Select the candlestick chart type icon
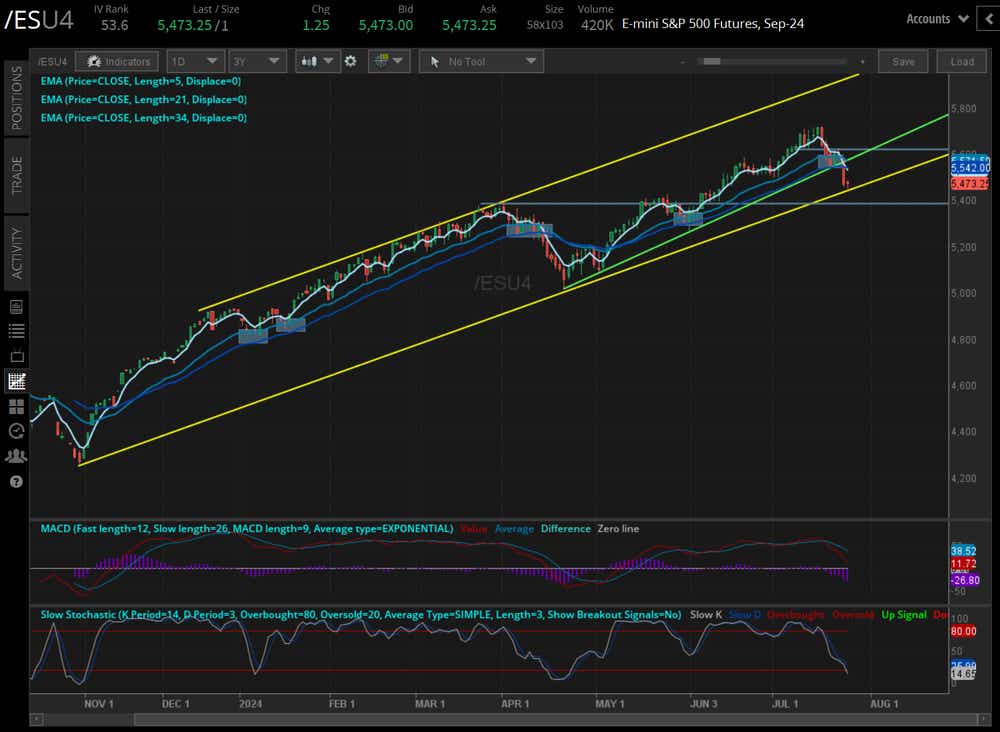Viewport: 1000px width, 732px height. (313, 61)
